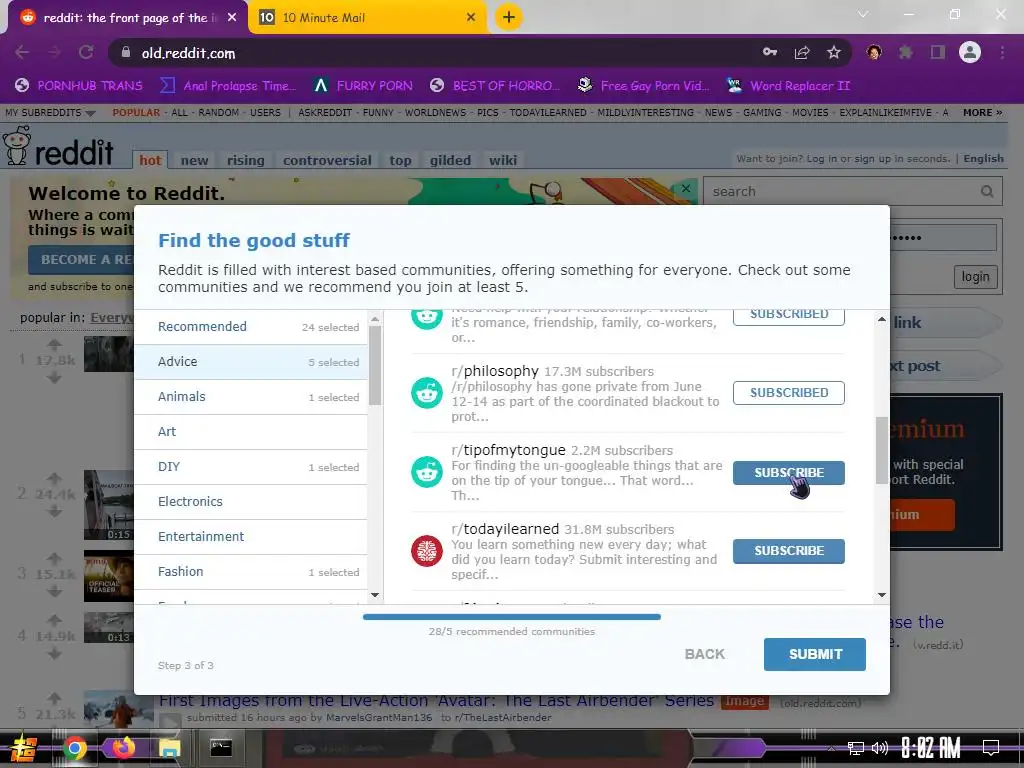This screenshot has height=768, width=1024.
Task: Select the Recommended category
Action: click(251, 327)
